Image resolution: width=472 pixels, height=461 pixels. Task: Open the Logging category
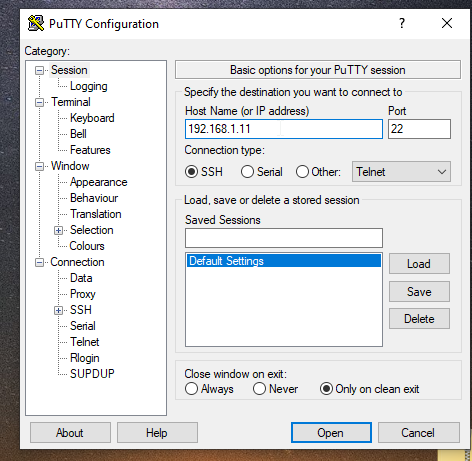(x=89, y=86)
